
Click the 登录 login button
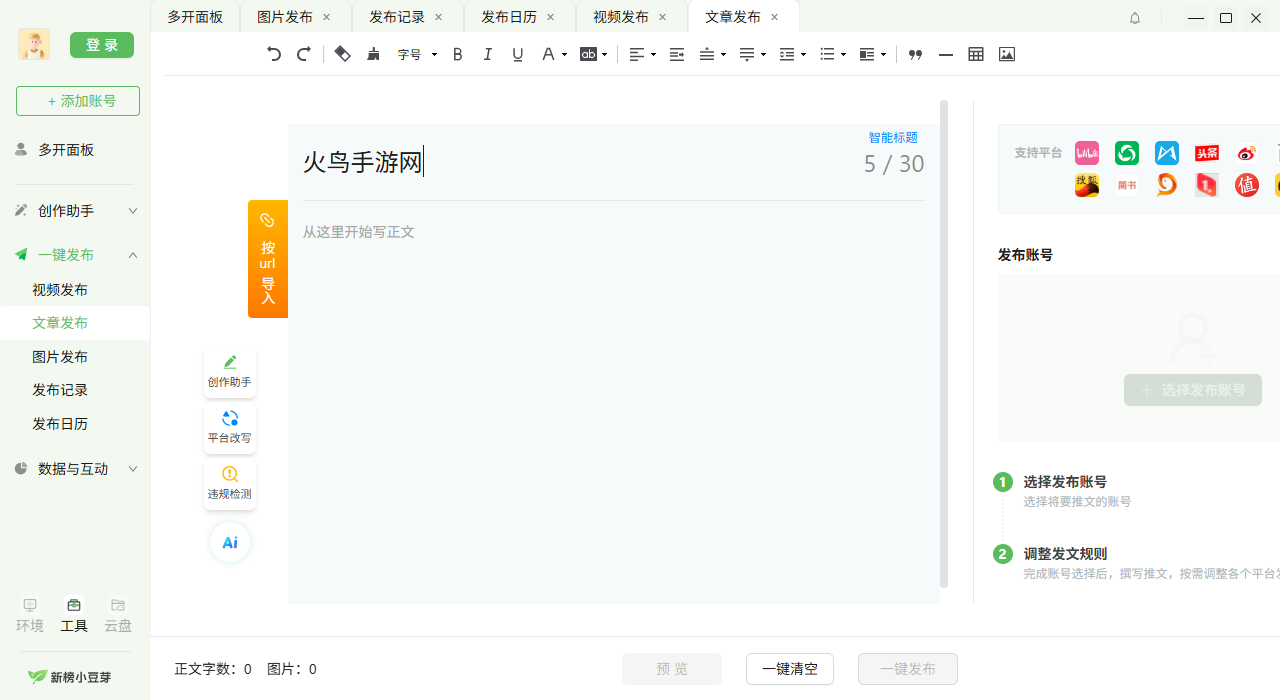point(102,45)
